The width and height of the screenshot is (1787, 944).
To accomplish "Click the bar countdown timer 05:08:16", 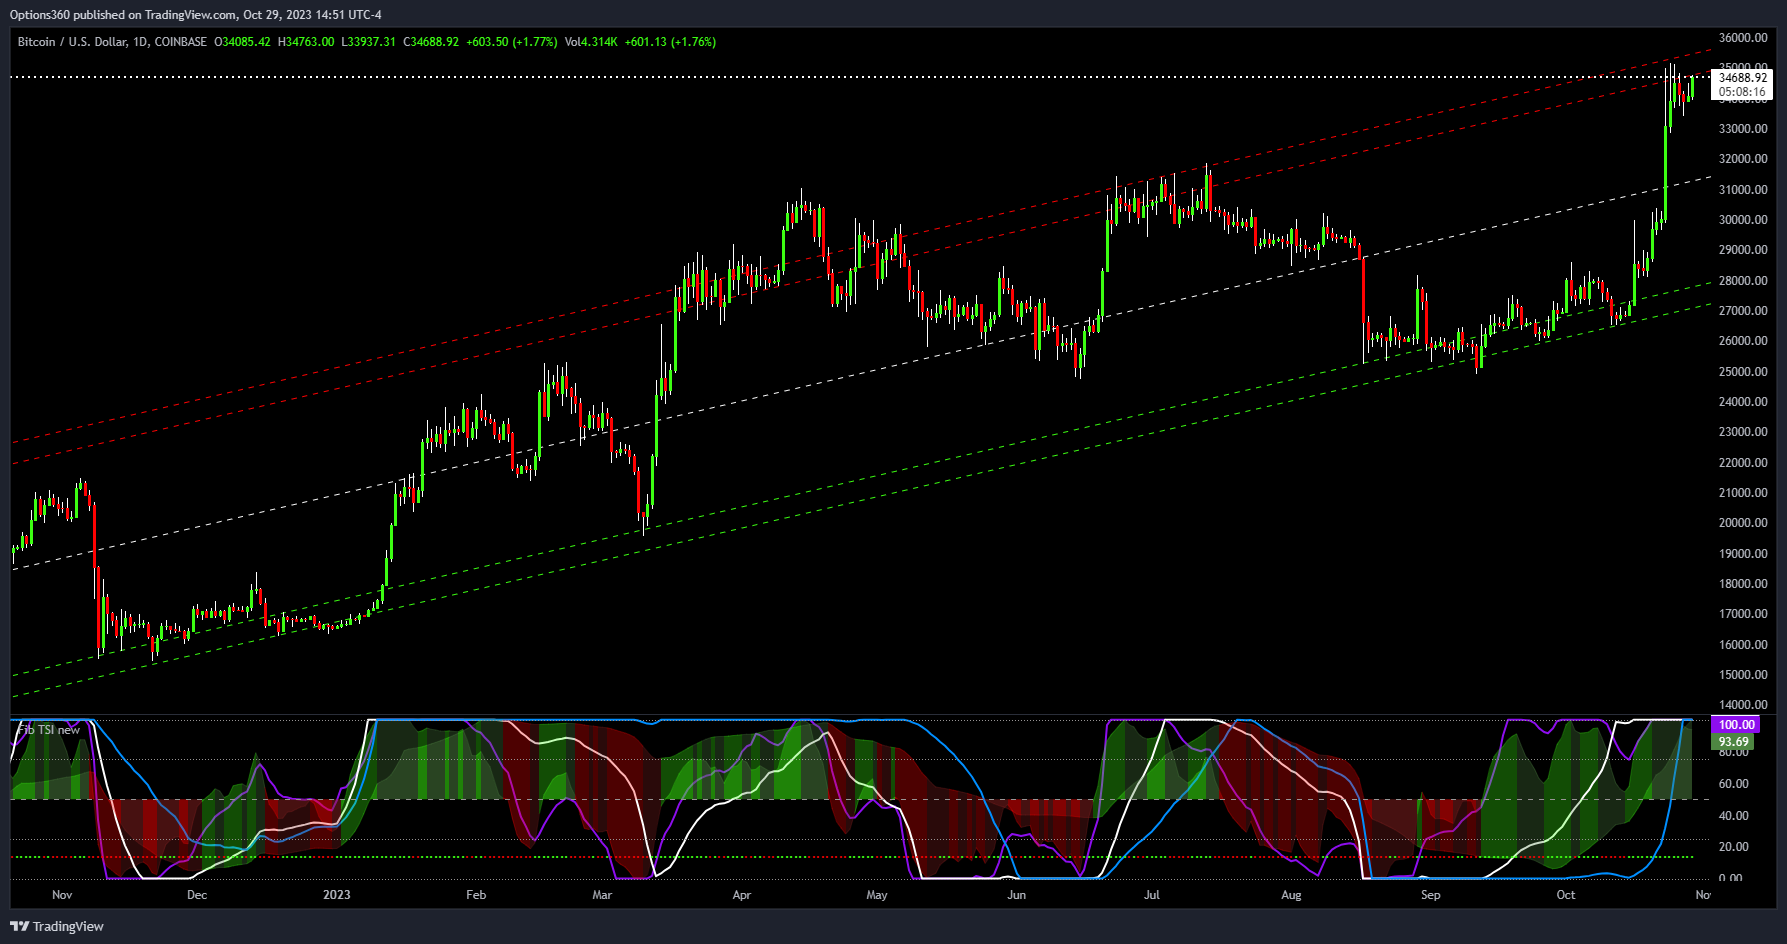I will 1743,92.
